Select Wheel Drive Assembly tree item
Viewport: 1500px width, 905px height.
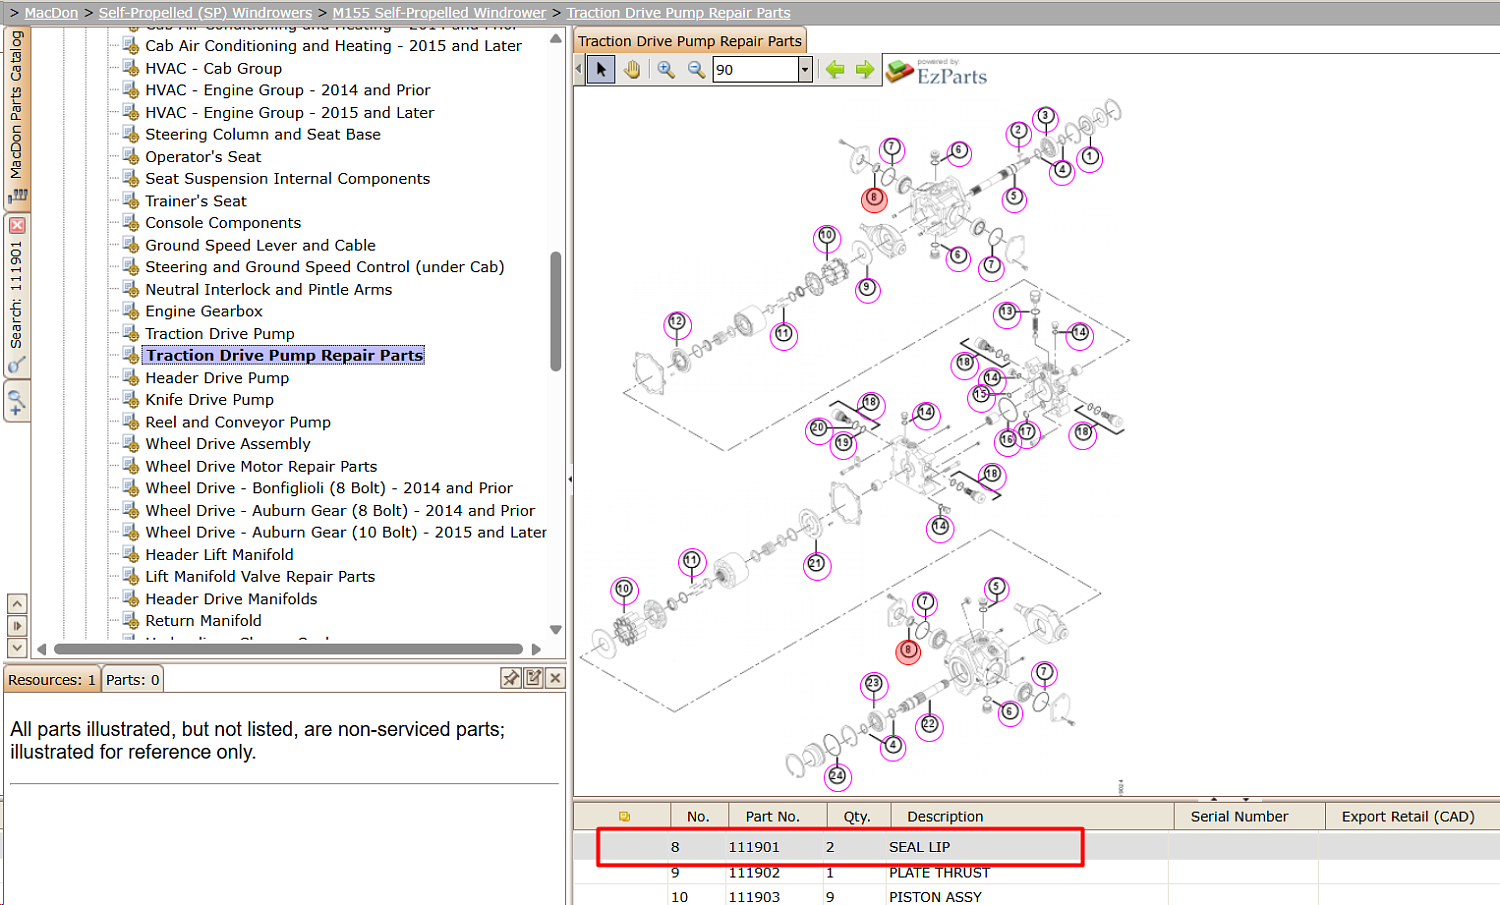pos(228,443)
